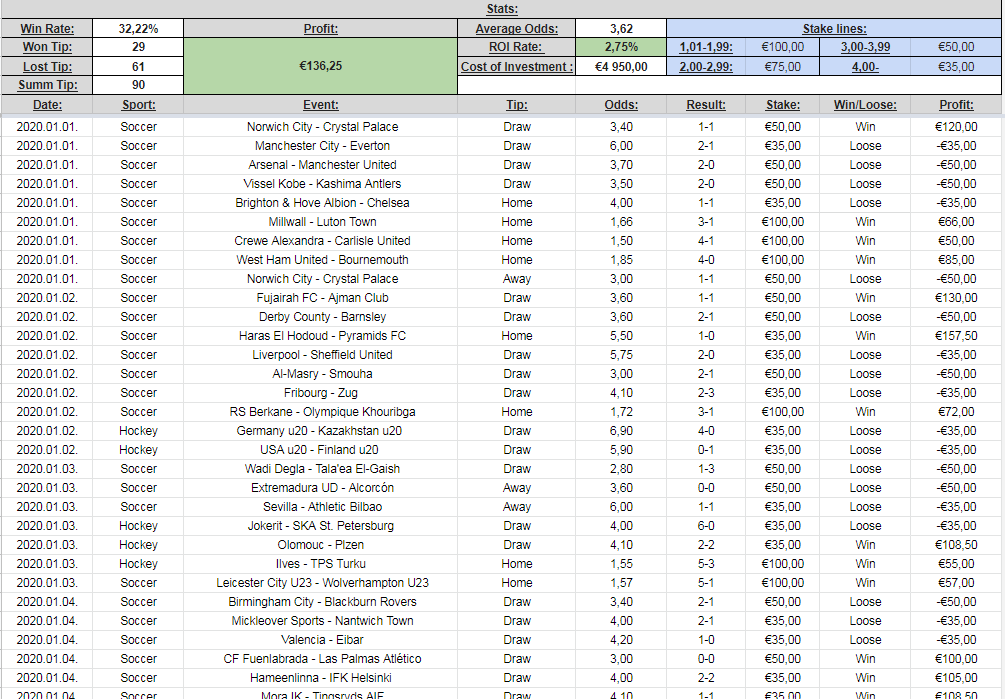Image resolution: width=1005 pixels, height=699 pixels.
Task: Select the Manchester City - Everton event cell
Action: 322,146
